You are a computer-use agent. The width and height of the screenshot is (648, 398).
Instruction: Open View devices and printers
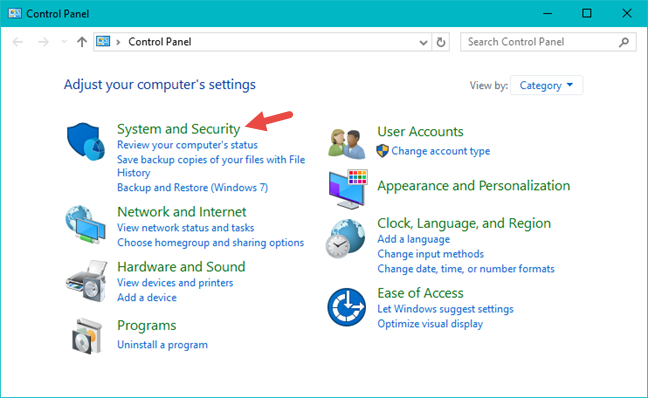point(175,283)
